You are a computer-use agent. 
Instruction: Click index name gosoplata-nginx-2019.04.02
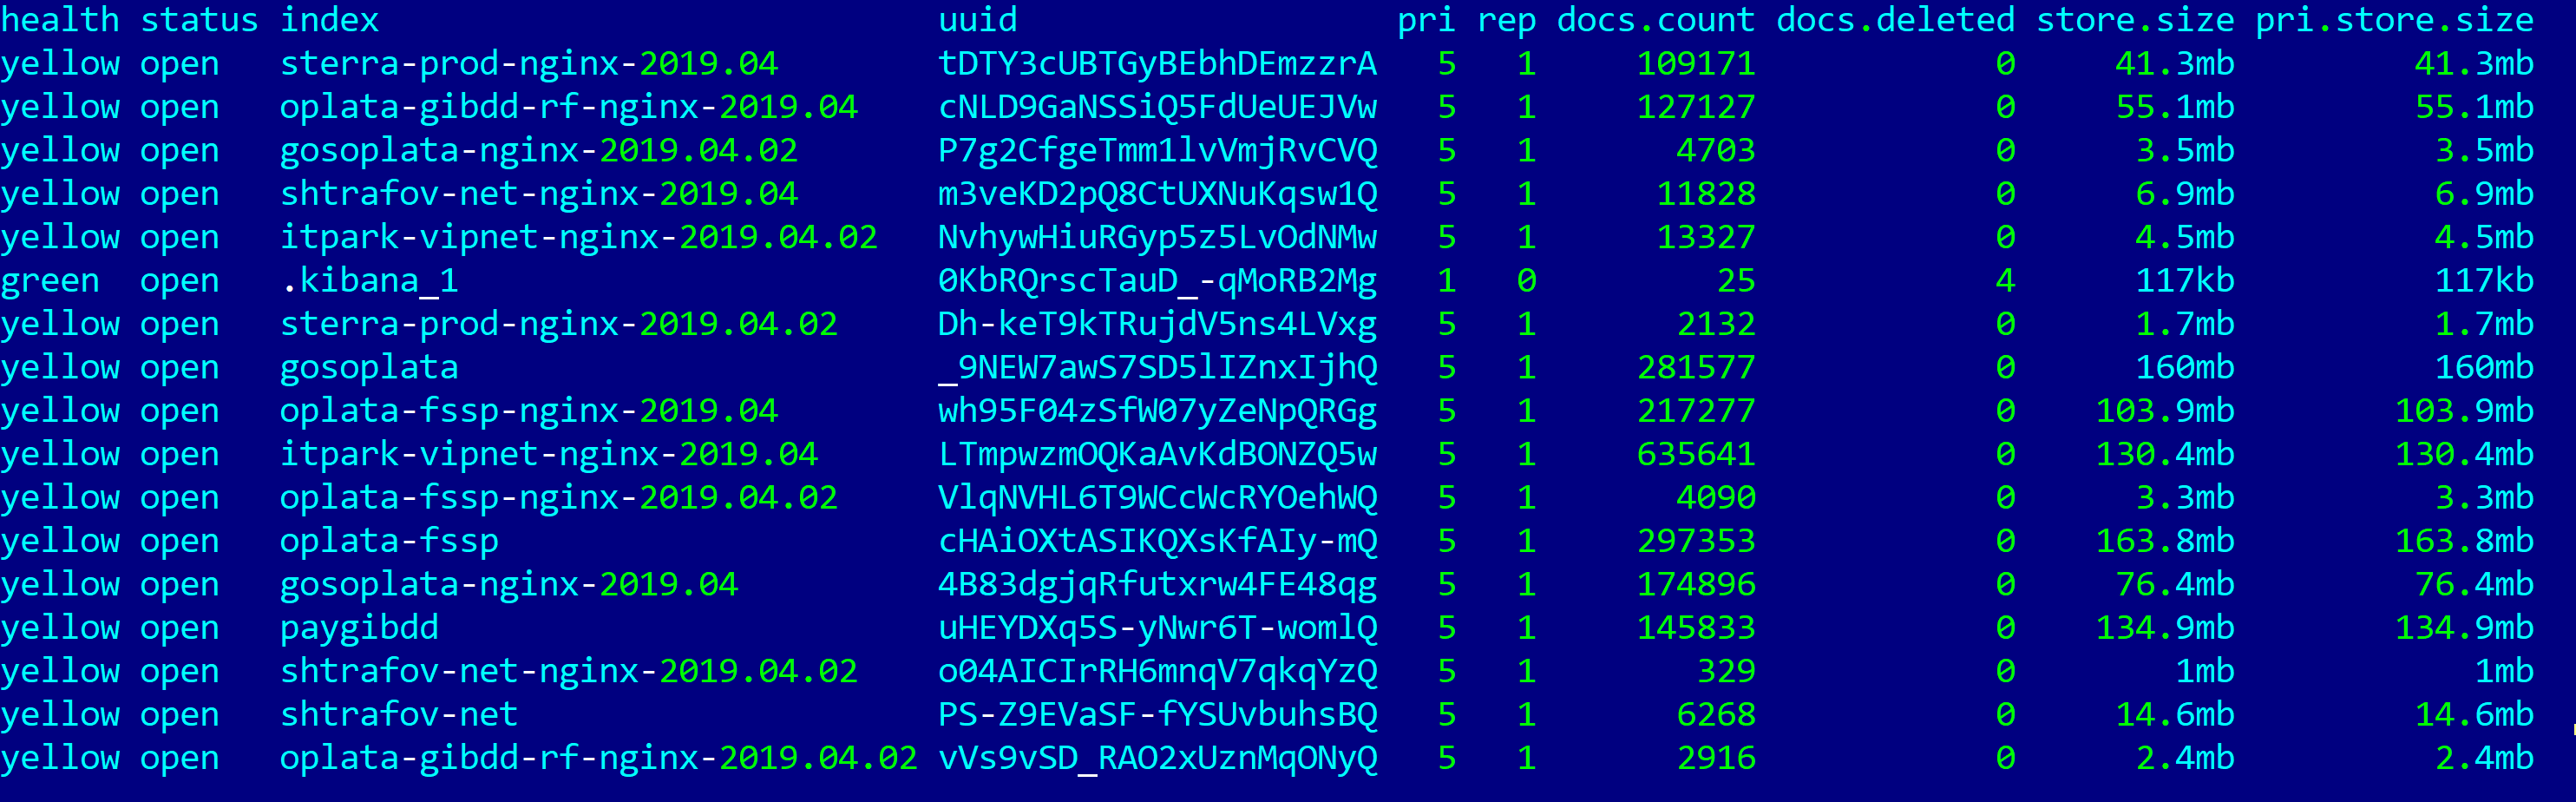(539, 151)
